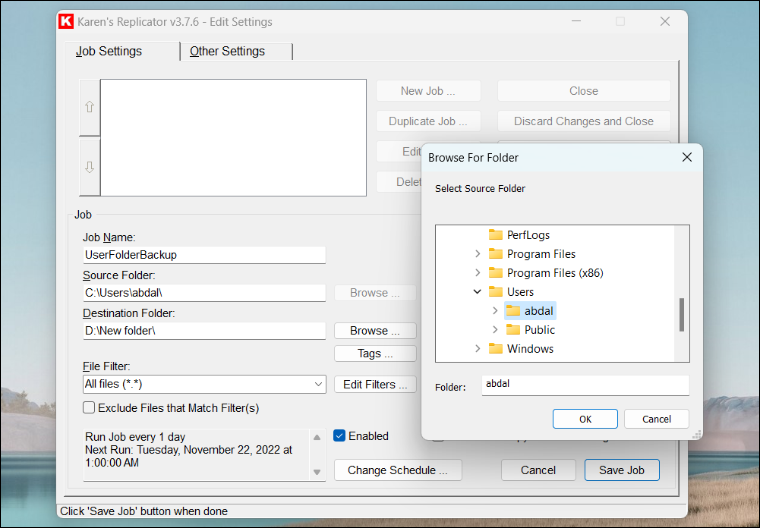Click the folder tree scrollbar thumb
This screenshot has height=528, width=760.
[681, 315]
